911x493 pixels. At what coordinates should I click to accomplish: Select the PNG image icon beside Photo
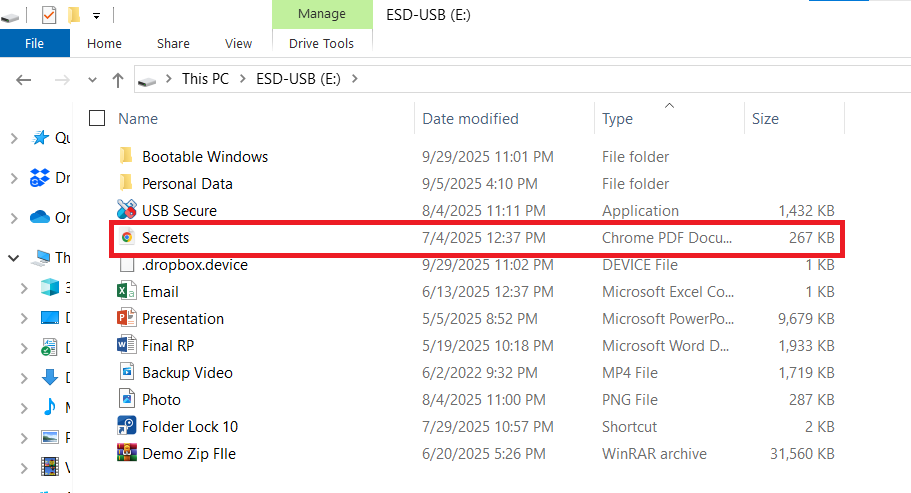127,399
